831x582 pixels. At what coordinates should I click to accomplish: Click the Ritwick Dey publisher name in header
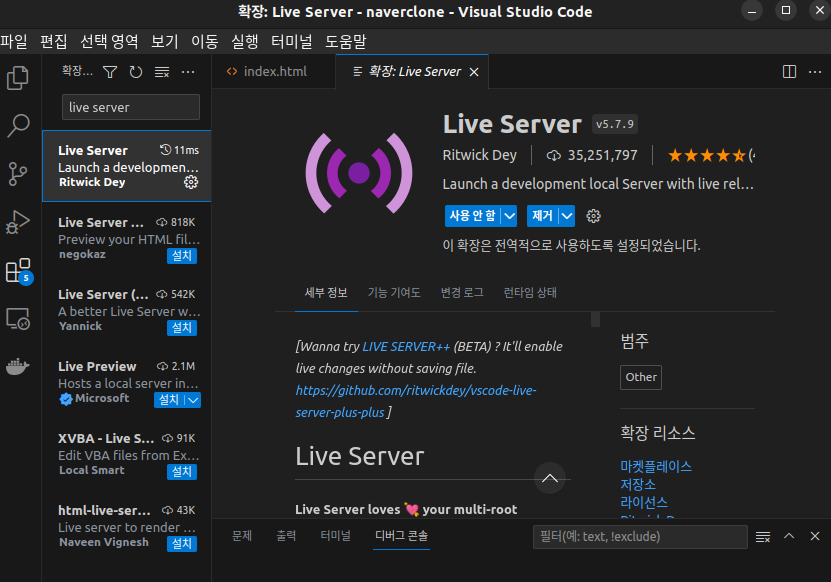480,155
